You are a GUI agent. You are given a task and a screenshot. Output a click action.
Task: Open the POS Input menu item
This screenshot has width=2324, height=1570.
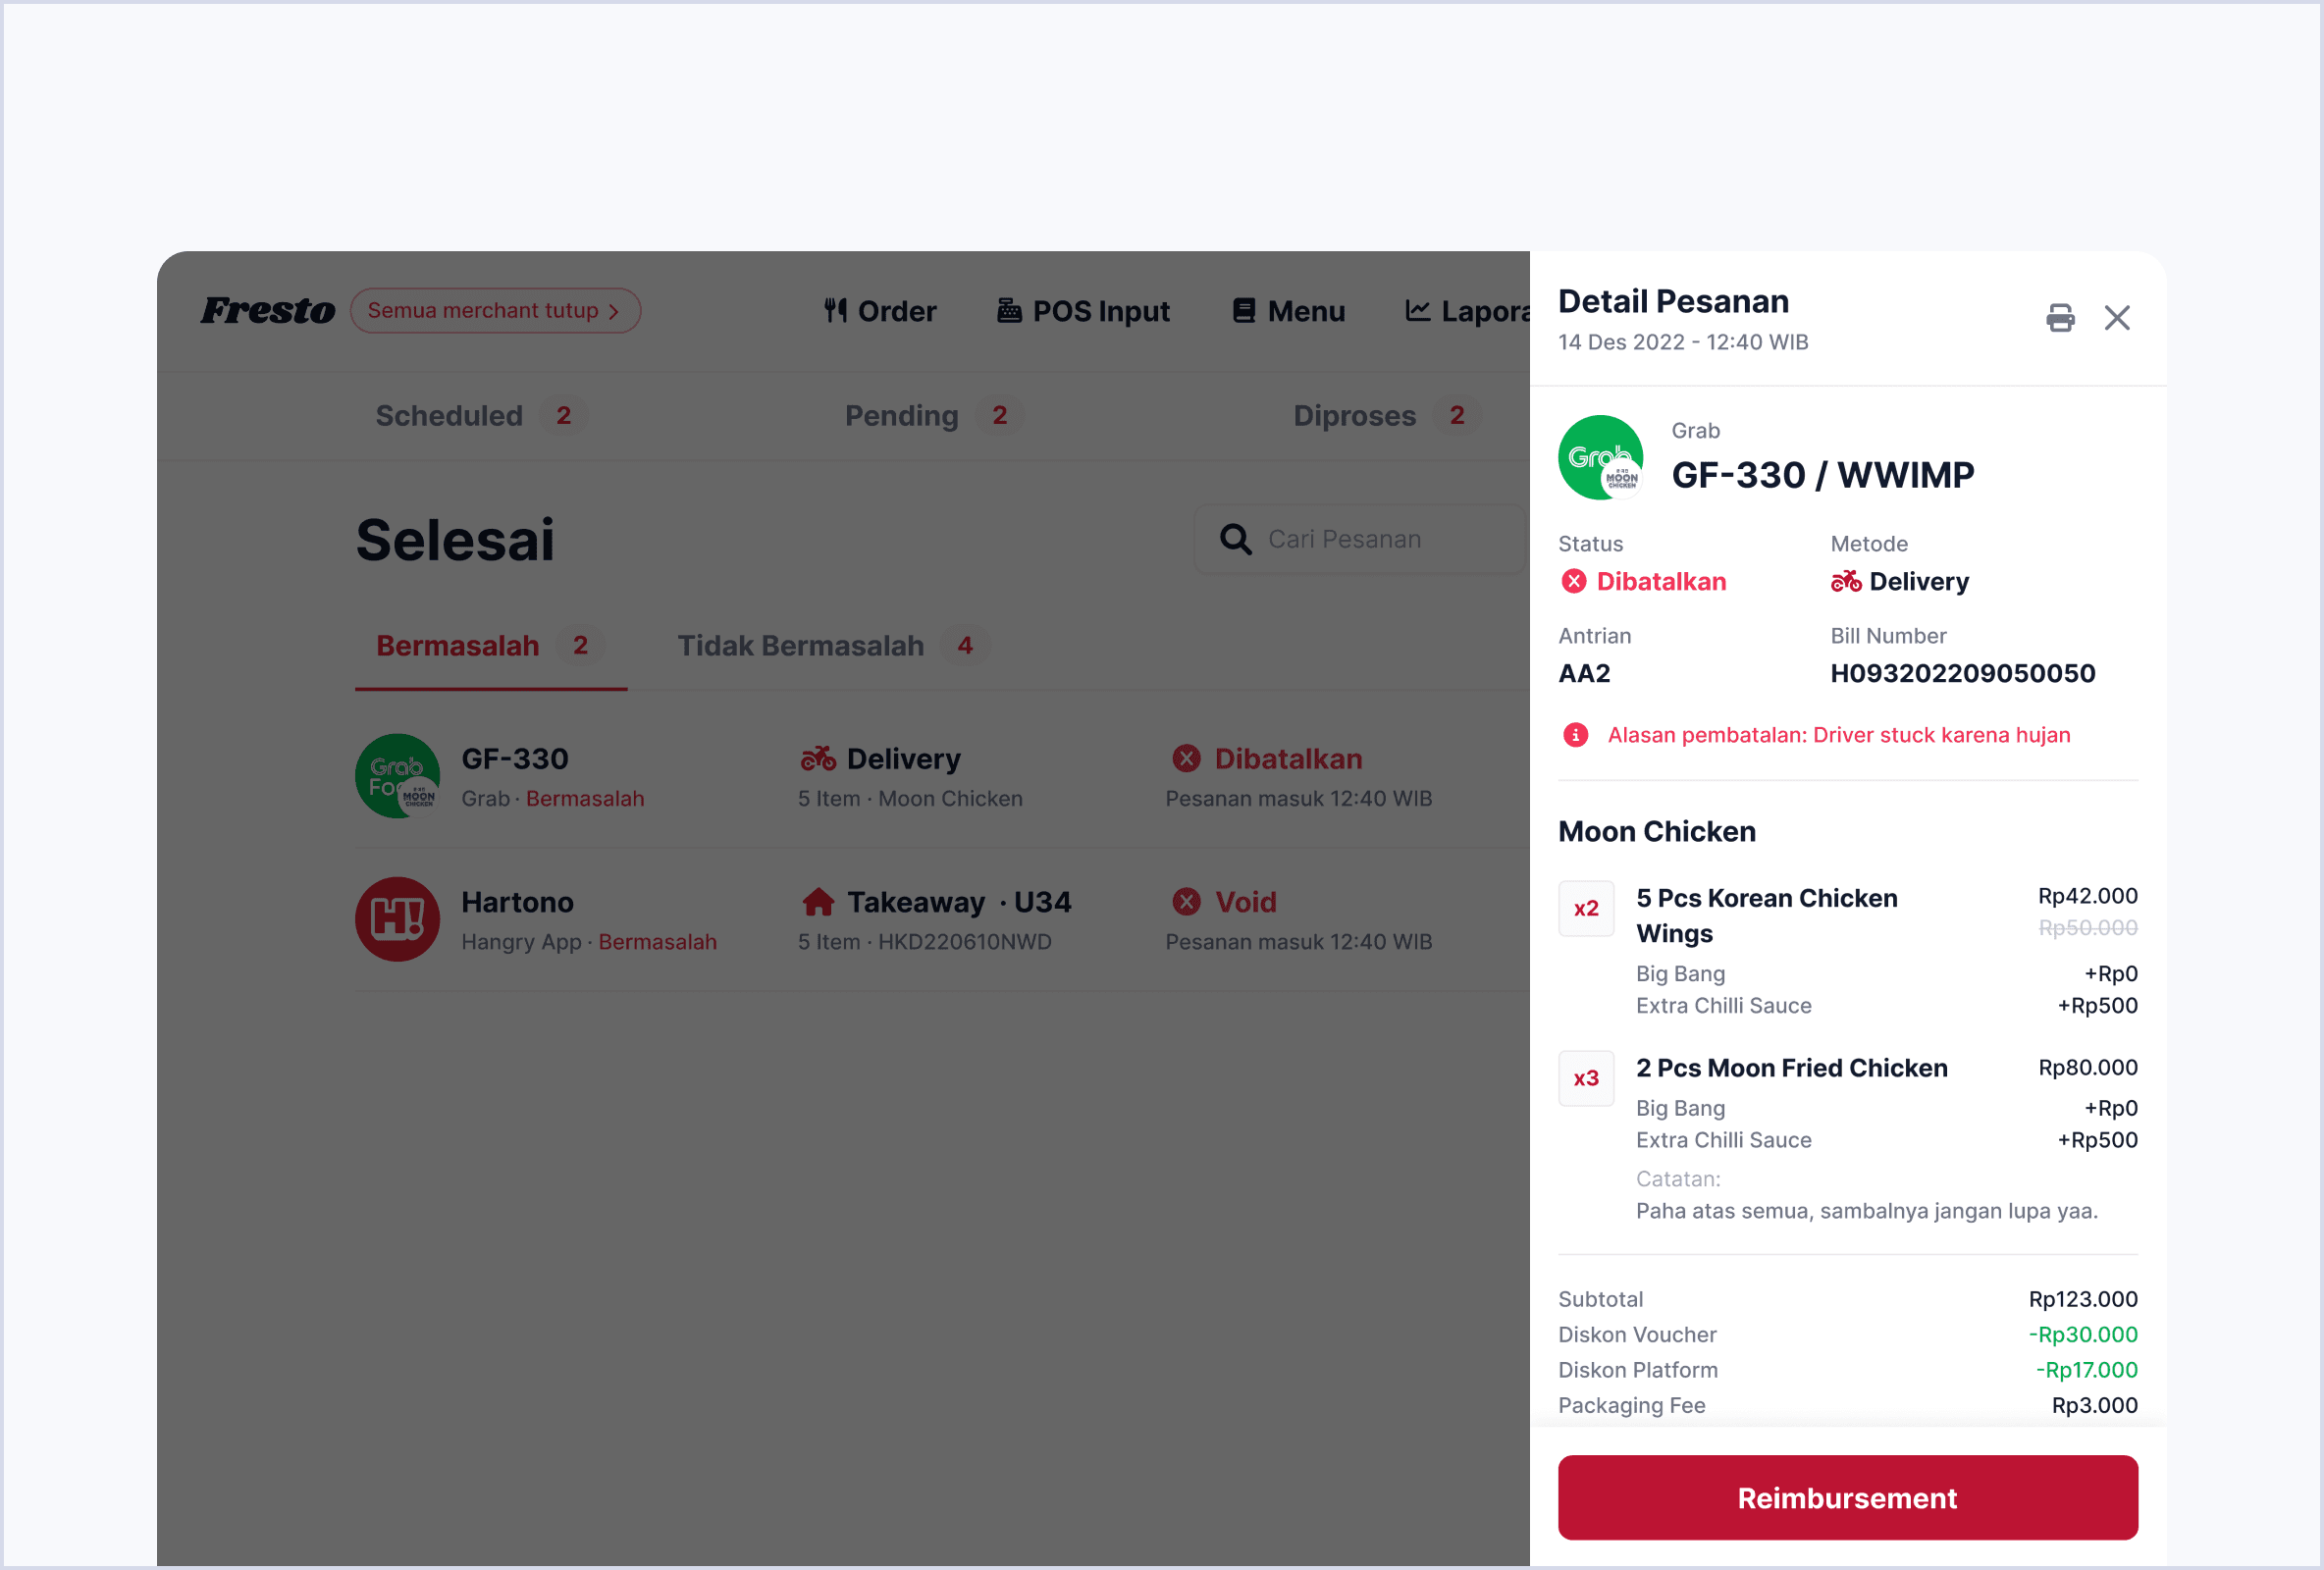tap(1083, 312)
